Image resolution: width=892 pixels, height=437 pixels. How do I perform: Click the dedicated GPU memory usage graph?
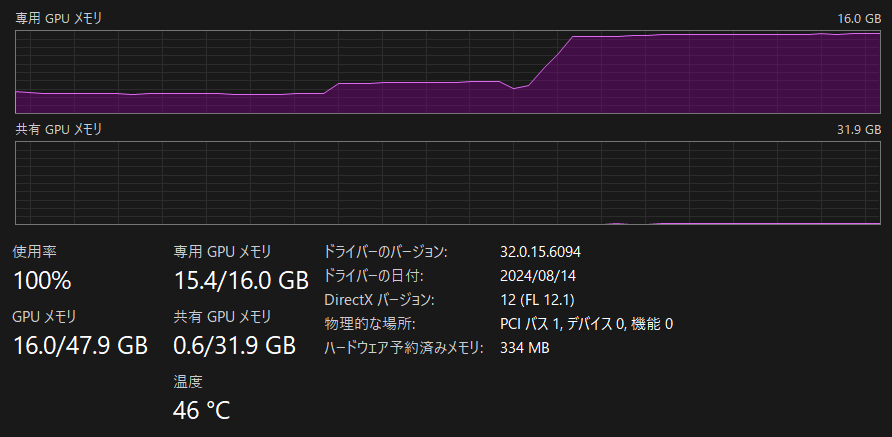(448, 71)
